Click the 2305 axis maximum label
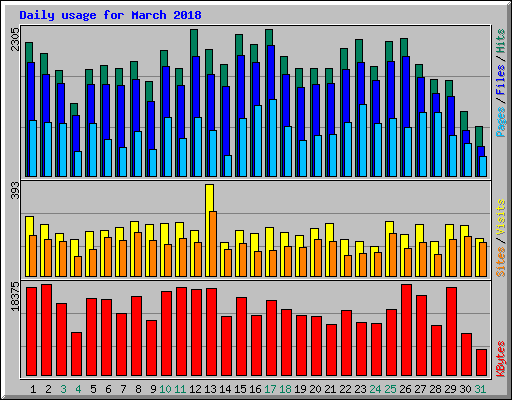This screenshot has height=400, width=512. click(x=15, y=39)
